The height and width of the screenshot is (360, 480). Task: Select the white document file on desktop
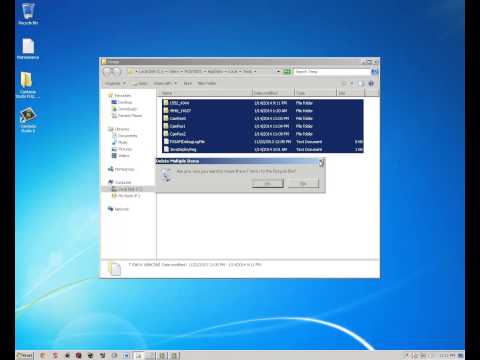pos(28,49)
